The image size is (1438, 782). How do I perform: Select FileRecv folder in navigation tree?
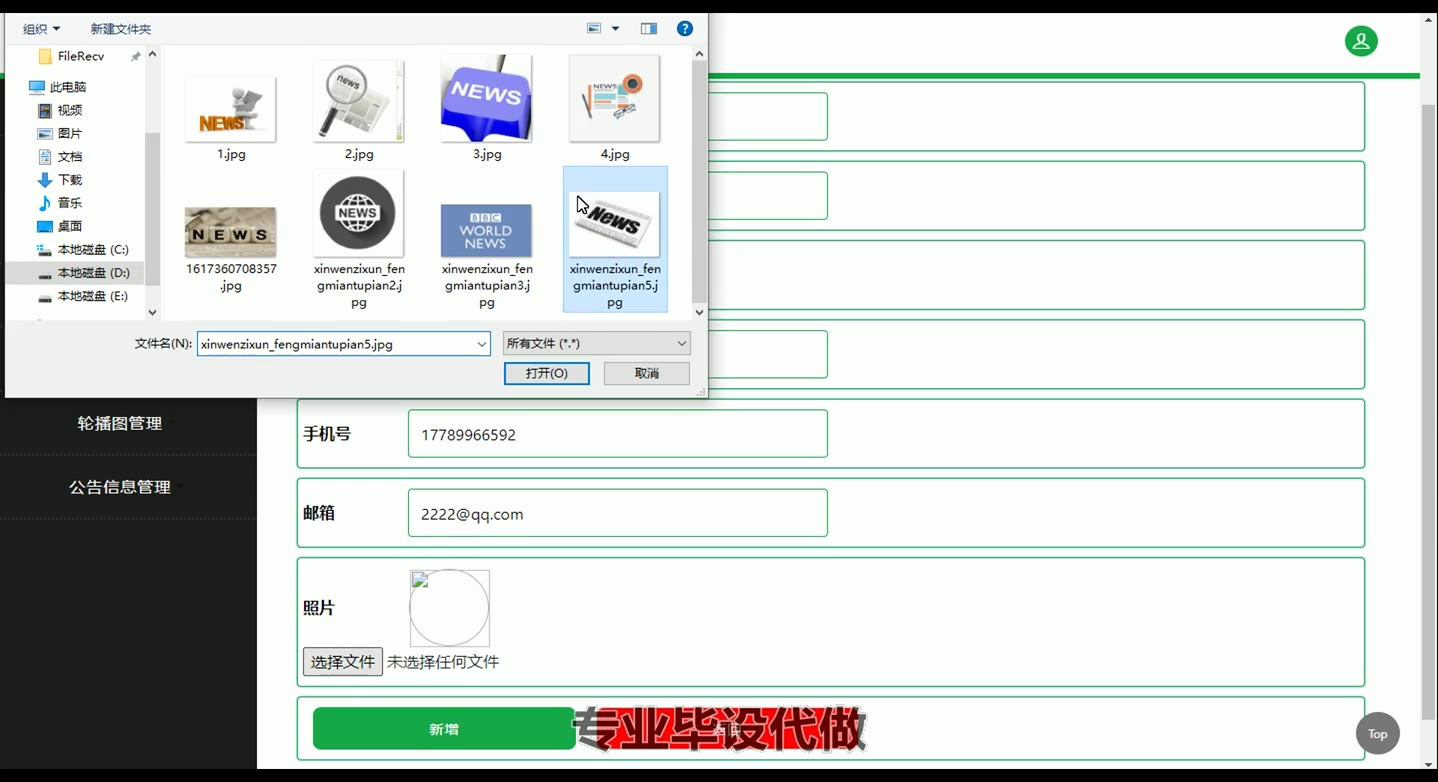80,56
